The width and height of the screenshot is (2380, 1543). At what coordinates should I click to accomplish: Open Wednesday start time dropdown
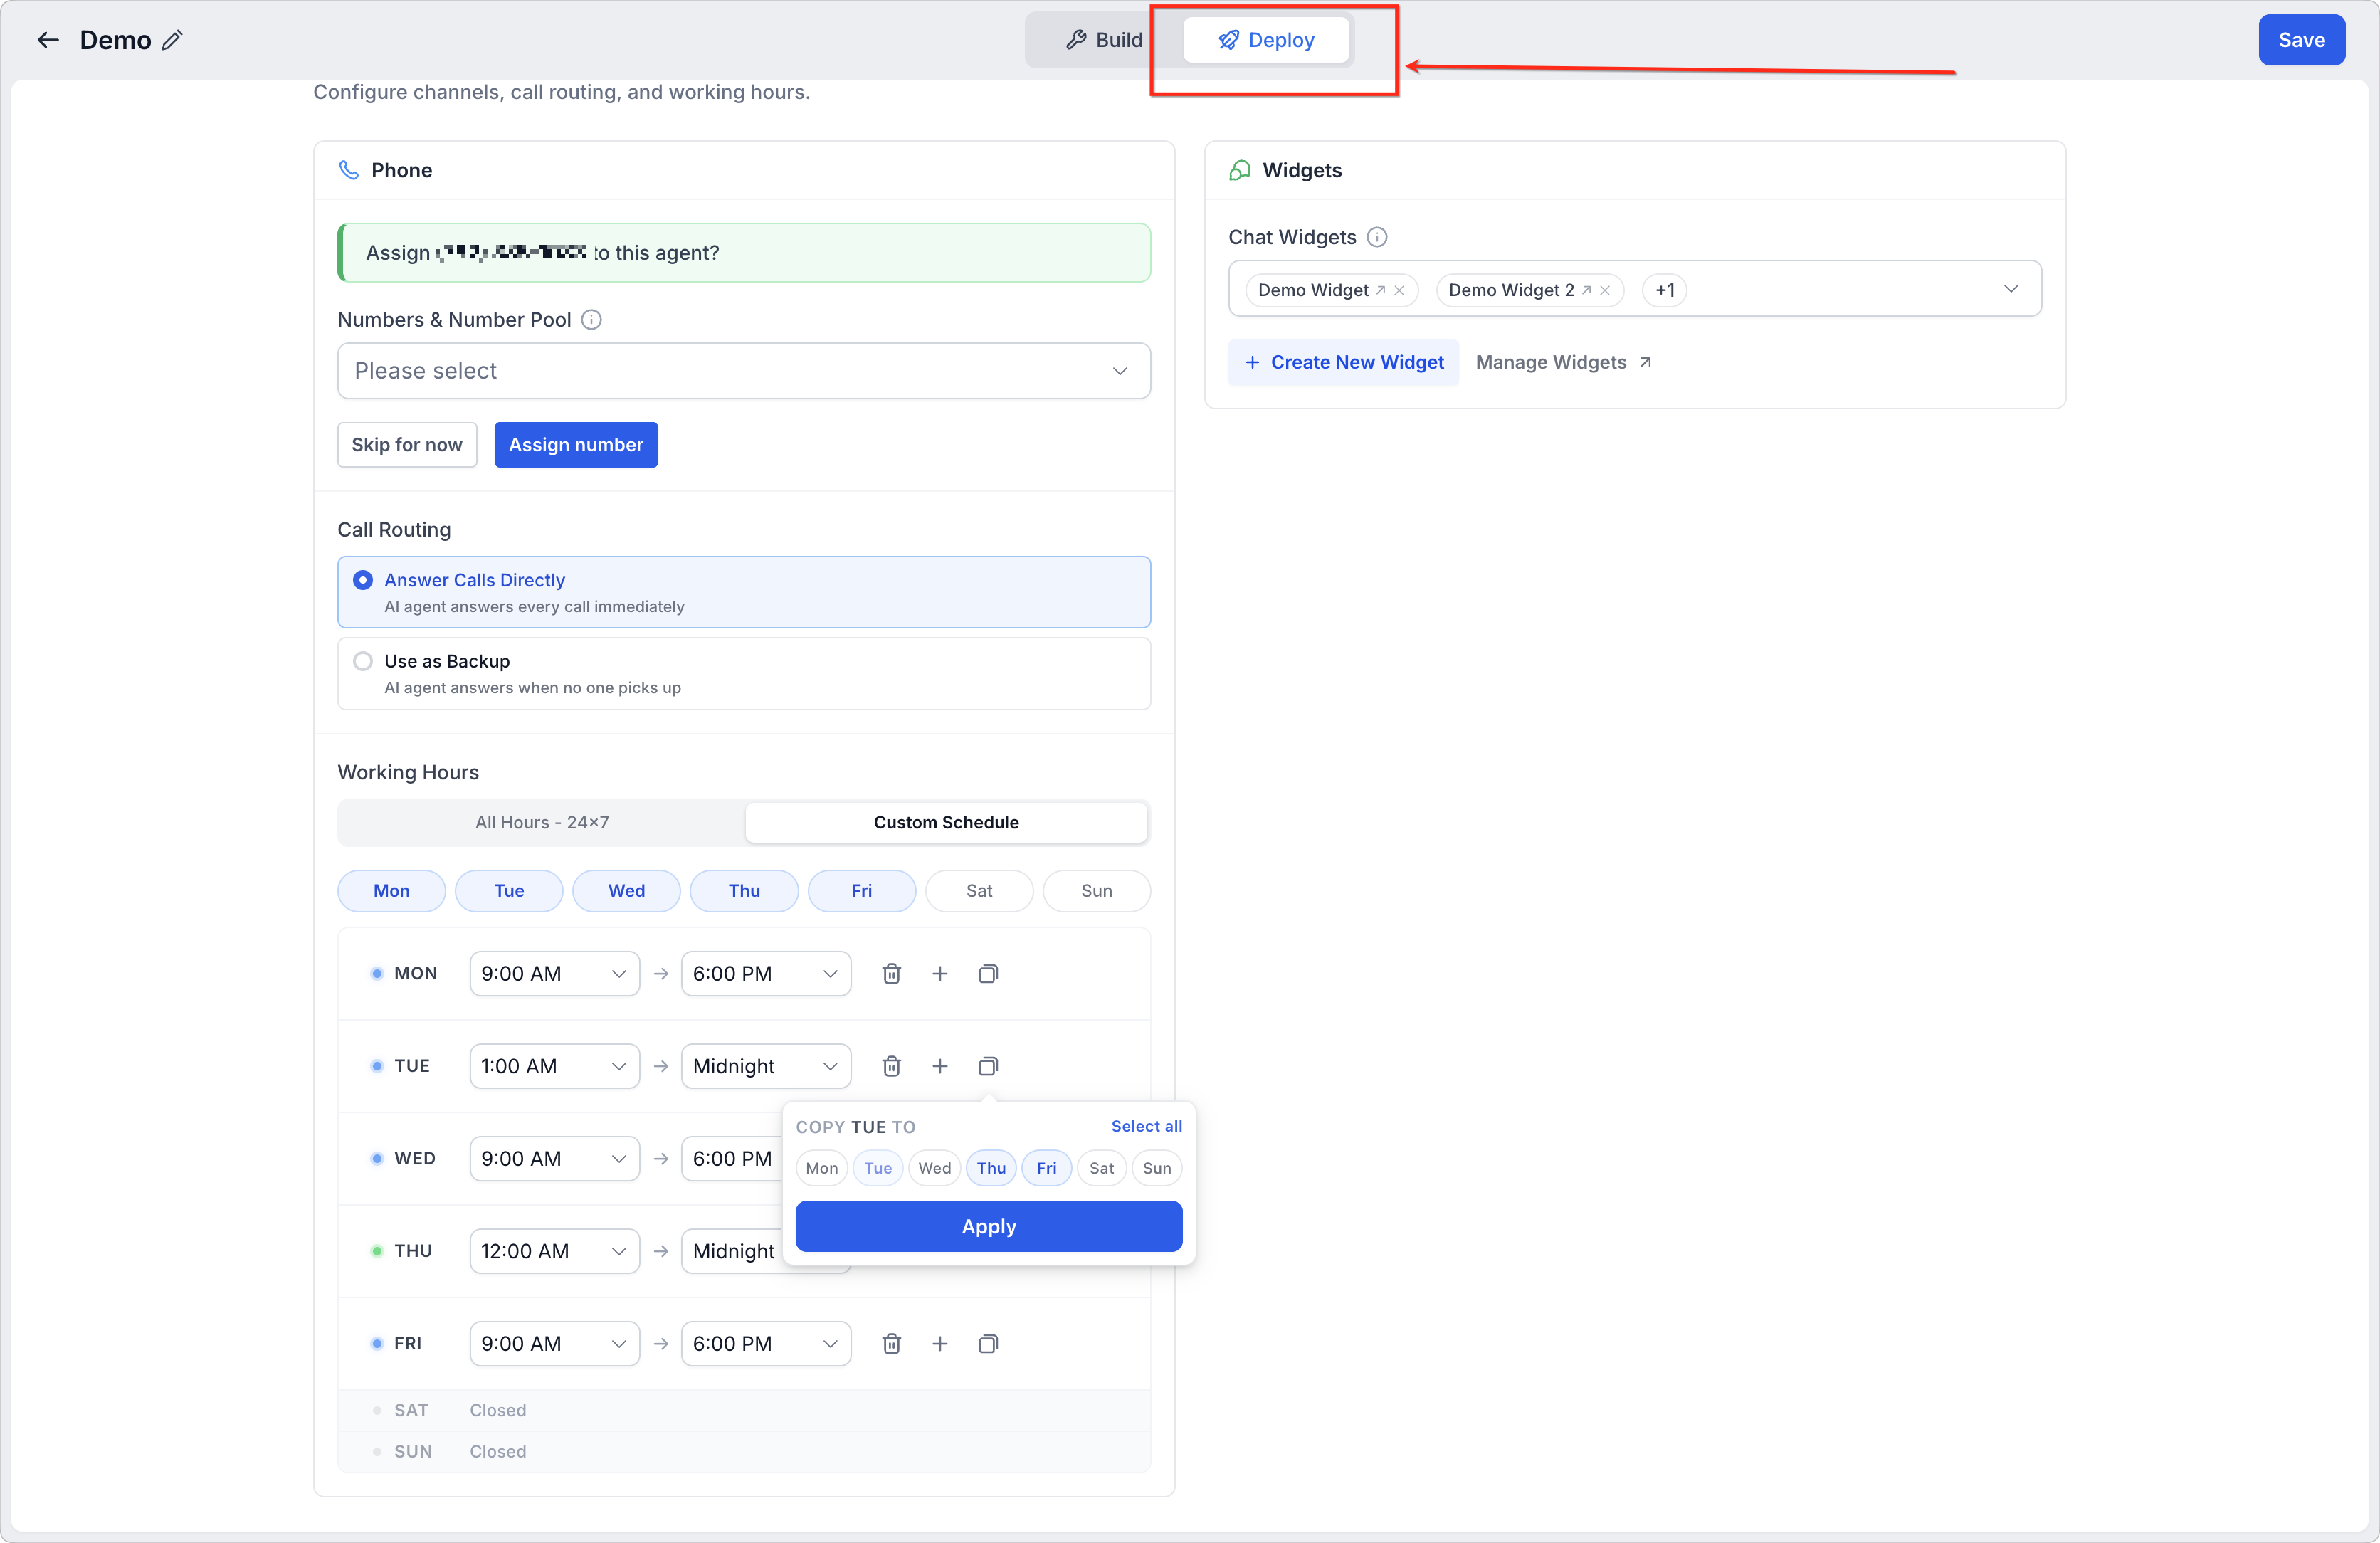[x=555, y=1158]
